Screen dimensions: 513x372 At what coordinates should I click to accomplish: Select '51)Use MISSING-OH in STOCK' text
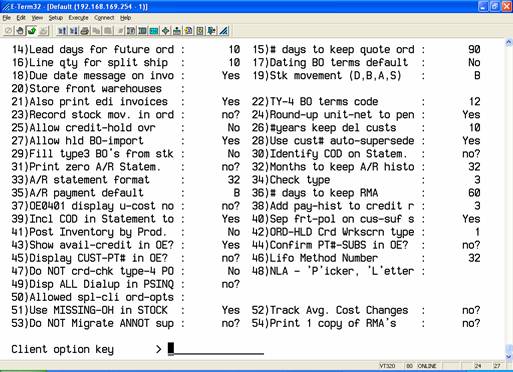tap(90, 309)
